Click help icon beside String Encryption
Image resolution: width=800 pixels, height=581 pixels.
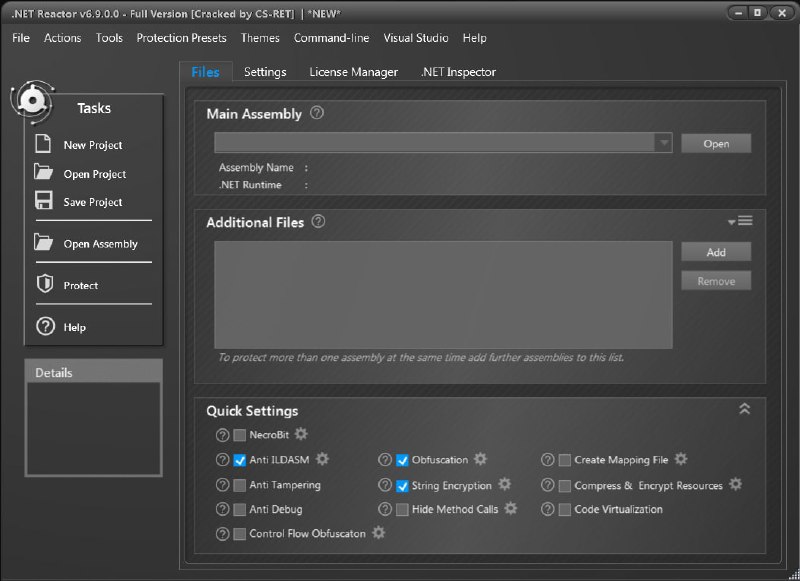(x=385, y=485)
